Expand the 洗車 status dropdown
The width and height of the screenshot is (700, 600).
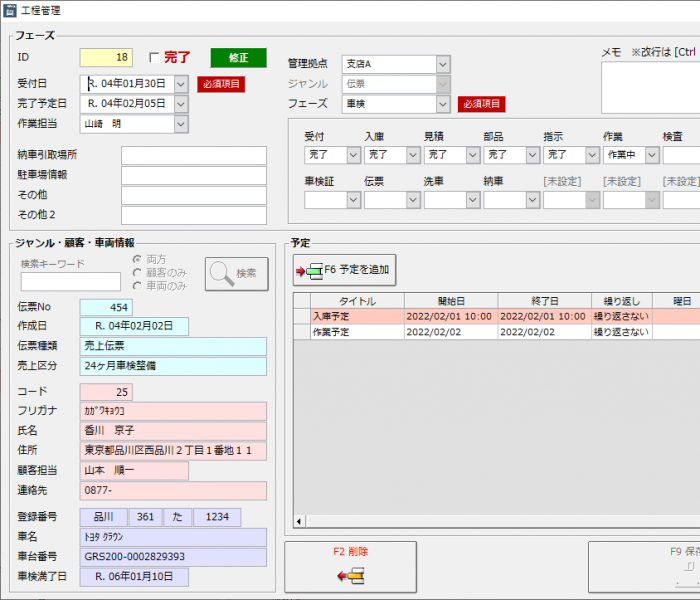pyautogui.click(x=473, y=200)
